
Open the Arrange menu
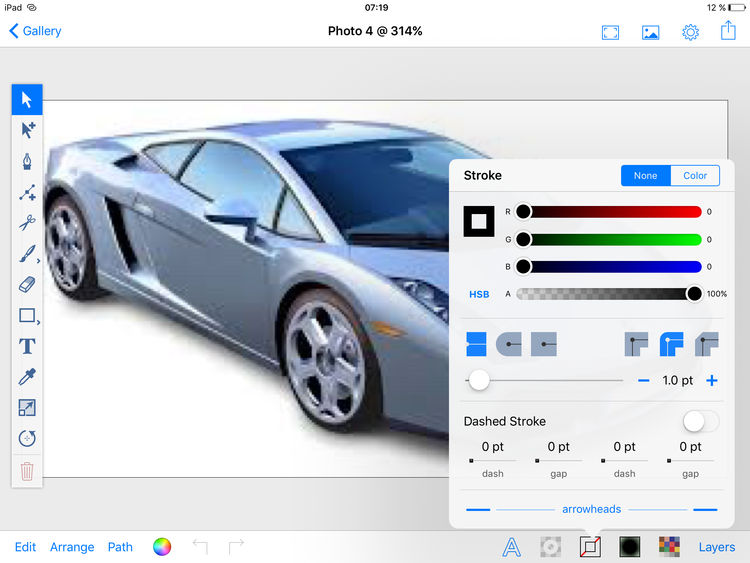pyautogui.click(x=72, y=547)
